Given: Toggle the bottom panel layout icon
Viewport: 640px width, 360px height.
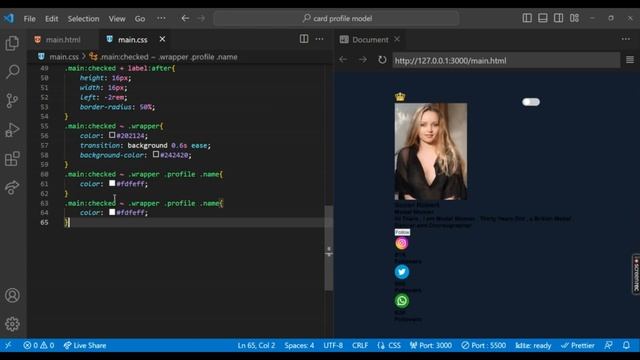Looking at the screenshot, I should click(x=542, y=18).
